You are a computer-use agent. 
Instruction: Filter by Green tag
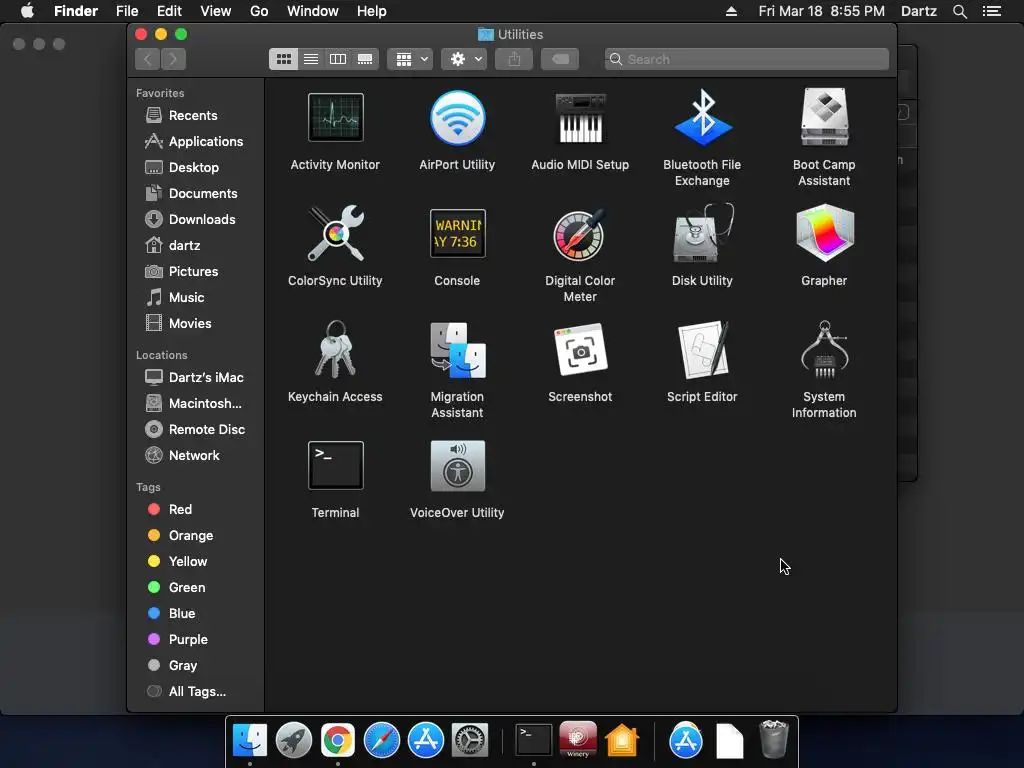click(x=187, y=588)
